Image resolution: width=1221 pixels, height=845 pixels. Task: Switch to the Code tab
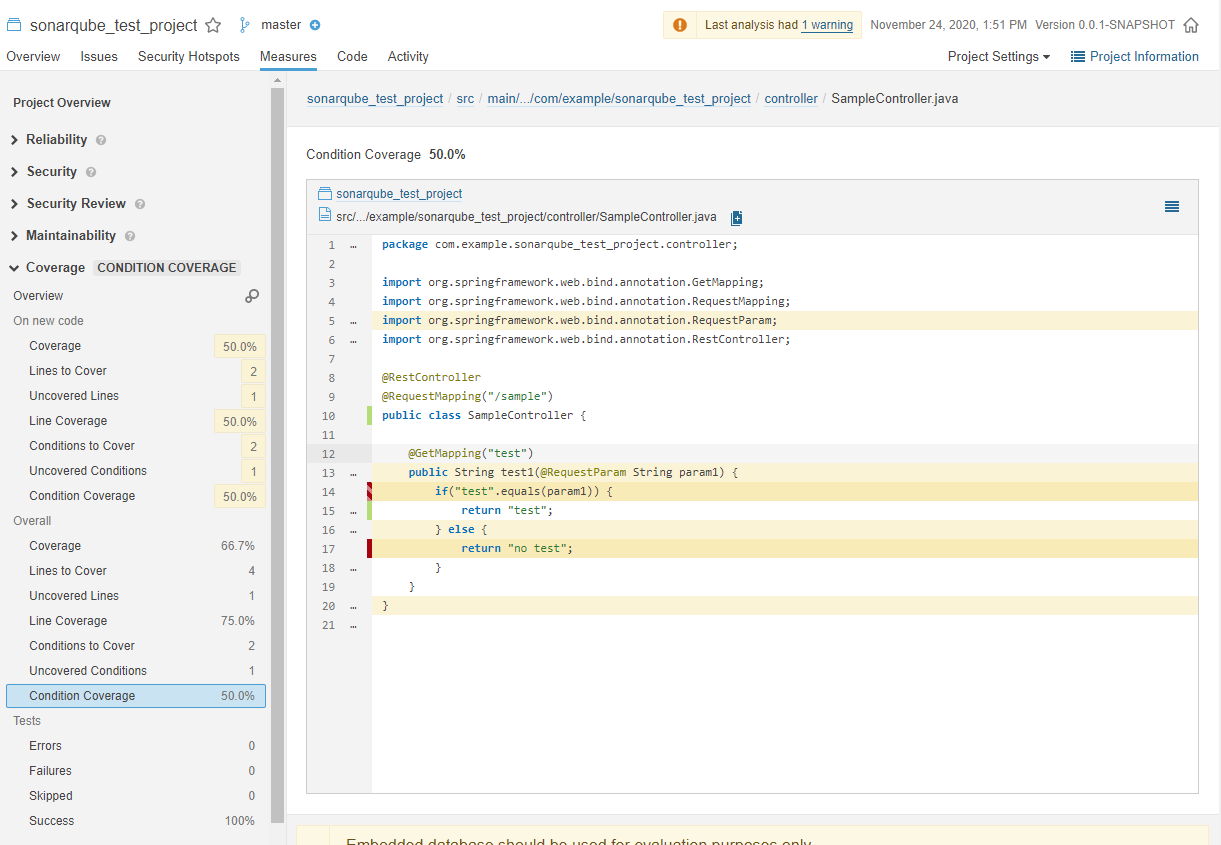[352, 57]
